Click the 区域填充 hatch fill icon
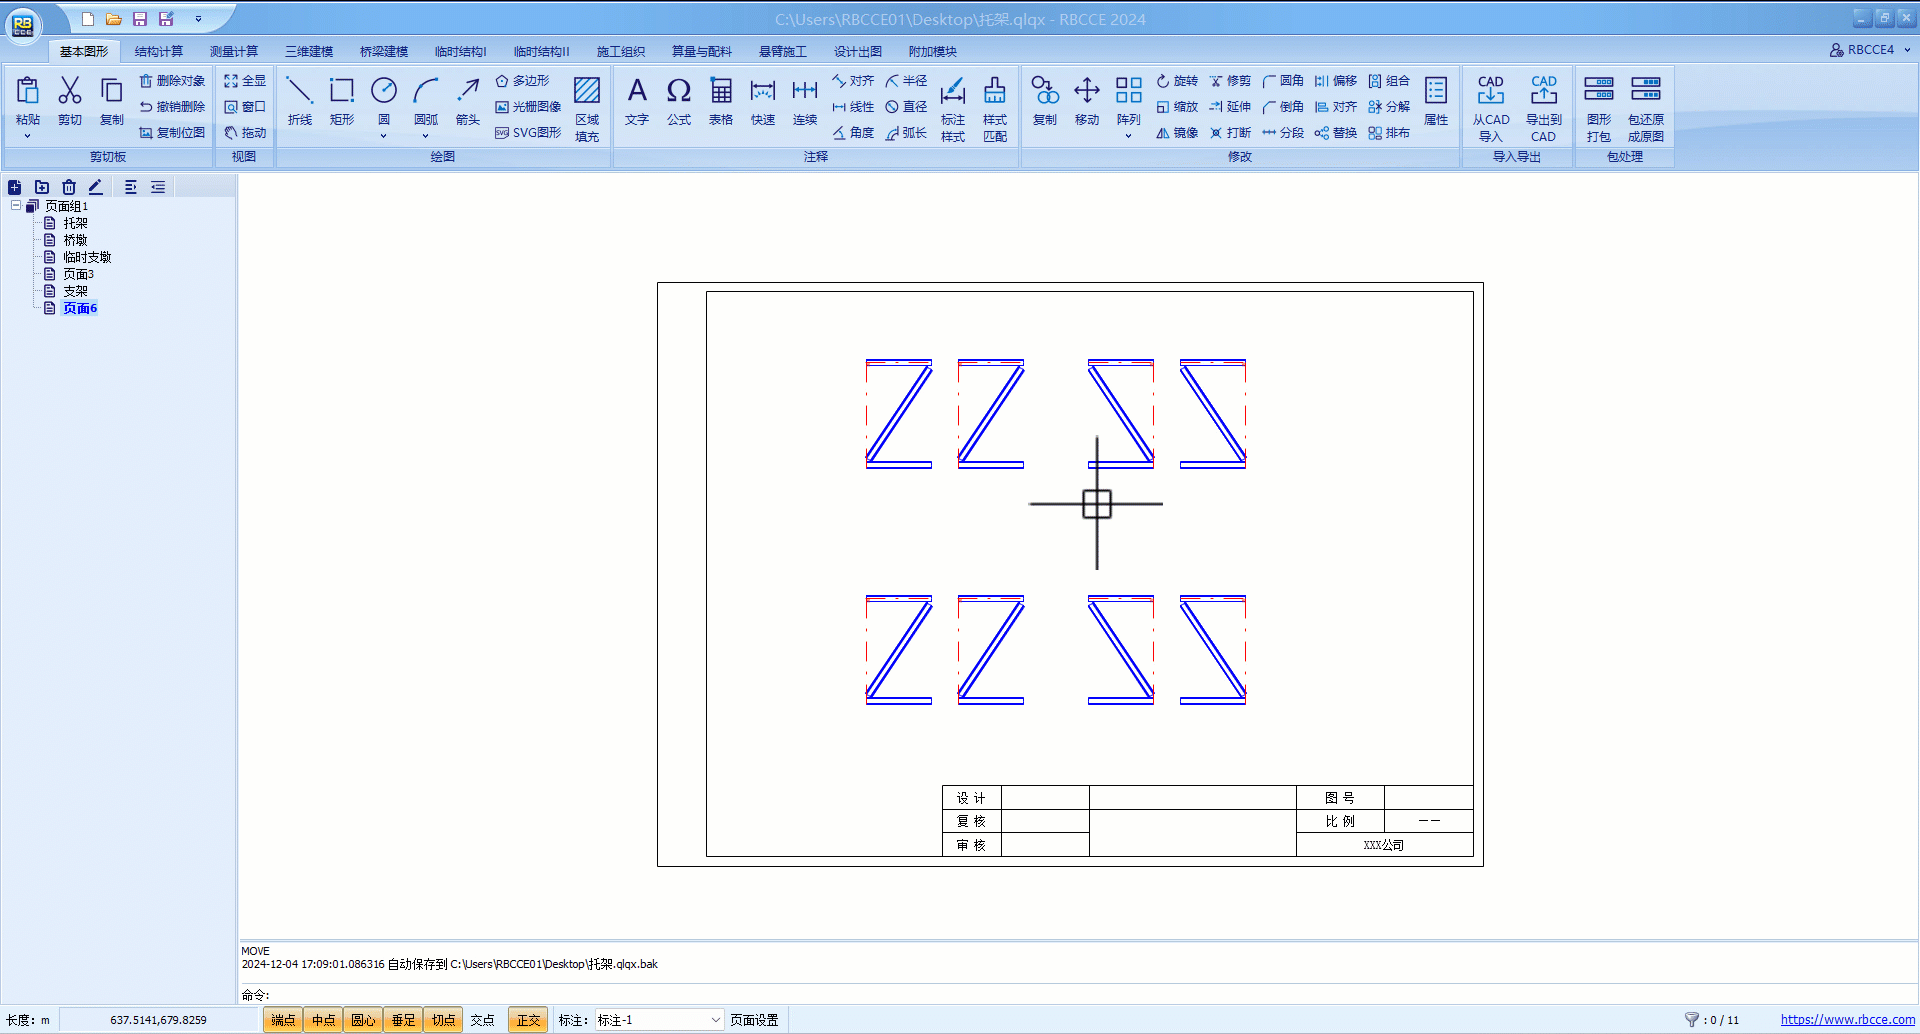1920x1034 pixels. tap(587, 92)
